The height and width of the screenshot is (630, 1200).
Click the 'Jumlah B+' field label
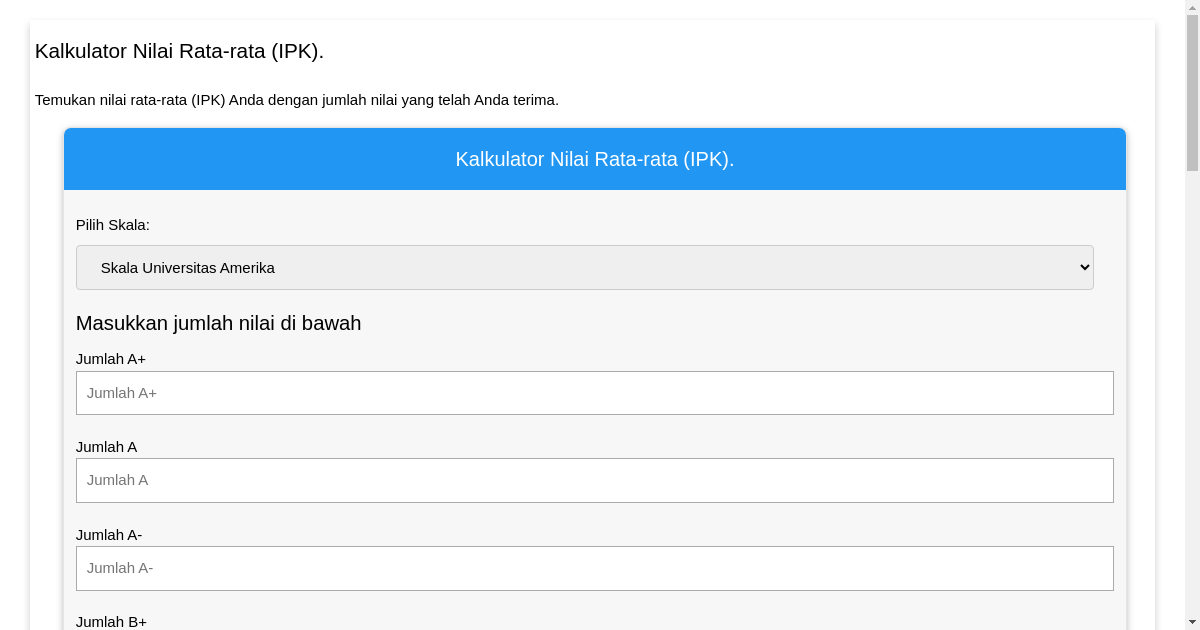(x=111, y=621)
